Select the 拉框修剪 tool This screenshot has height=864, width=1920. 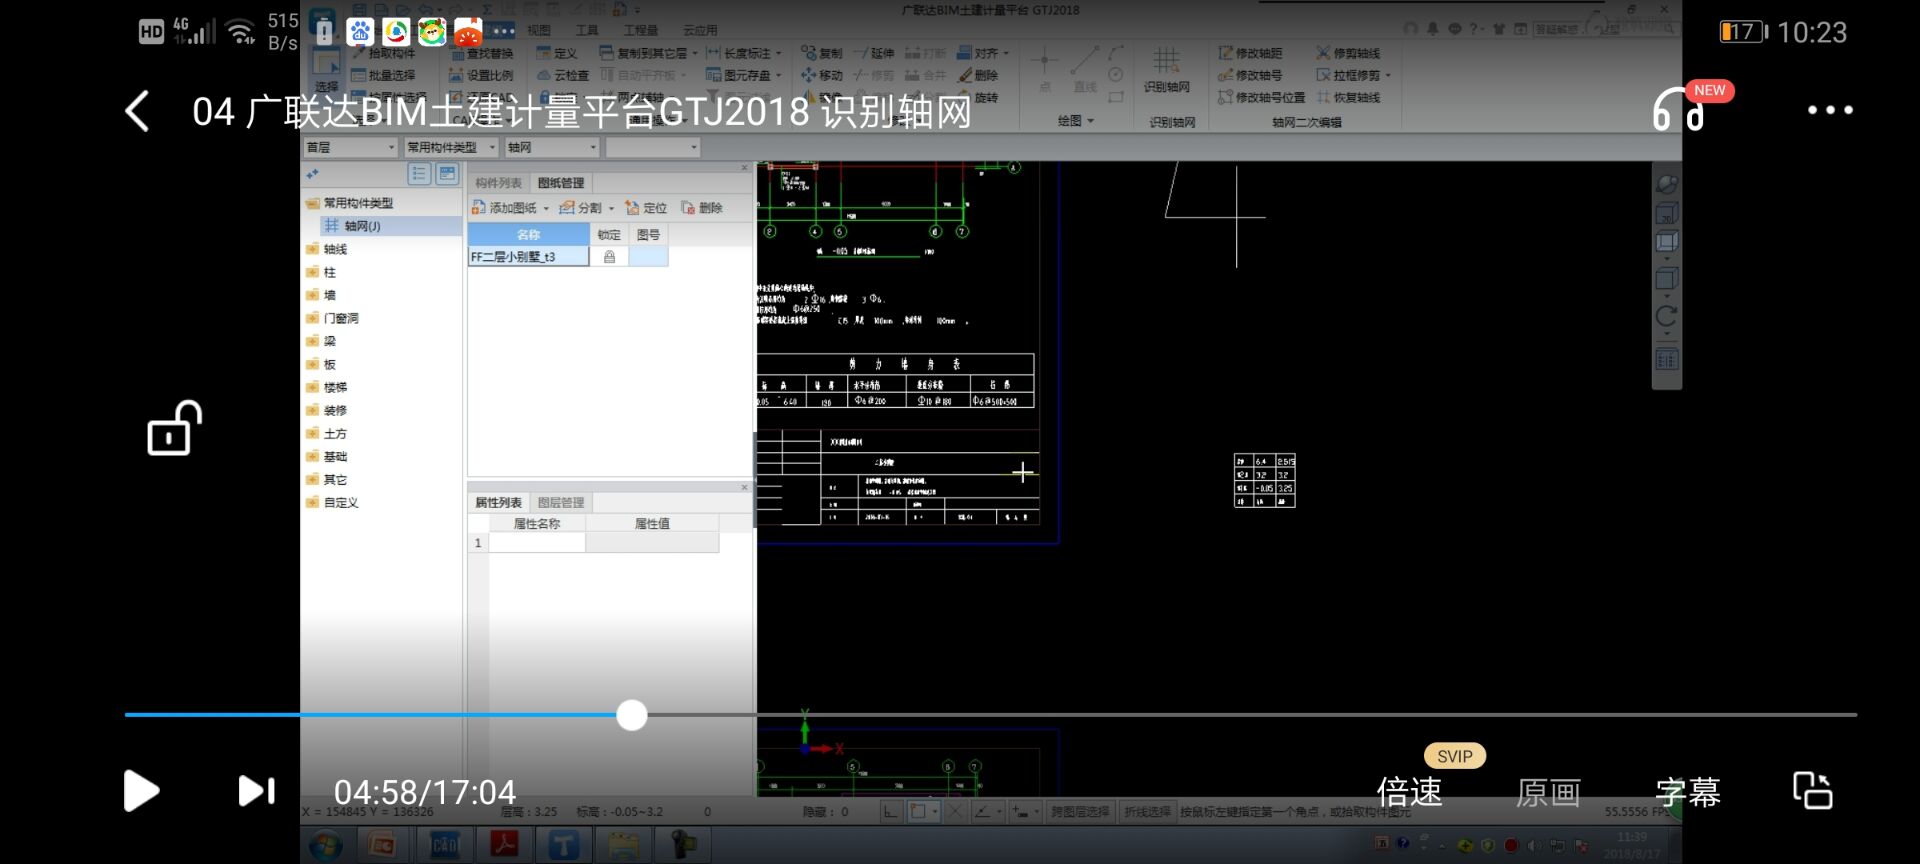coord(1348,75)
